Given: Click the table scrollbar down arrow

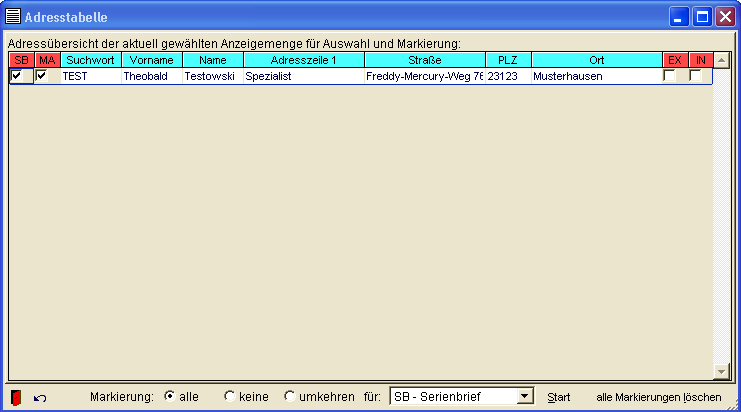Looking at the screenshot, I should click(x=721, y=371).
